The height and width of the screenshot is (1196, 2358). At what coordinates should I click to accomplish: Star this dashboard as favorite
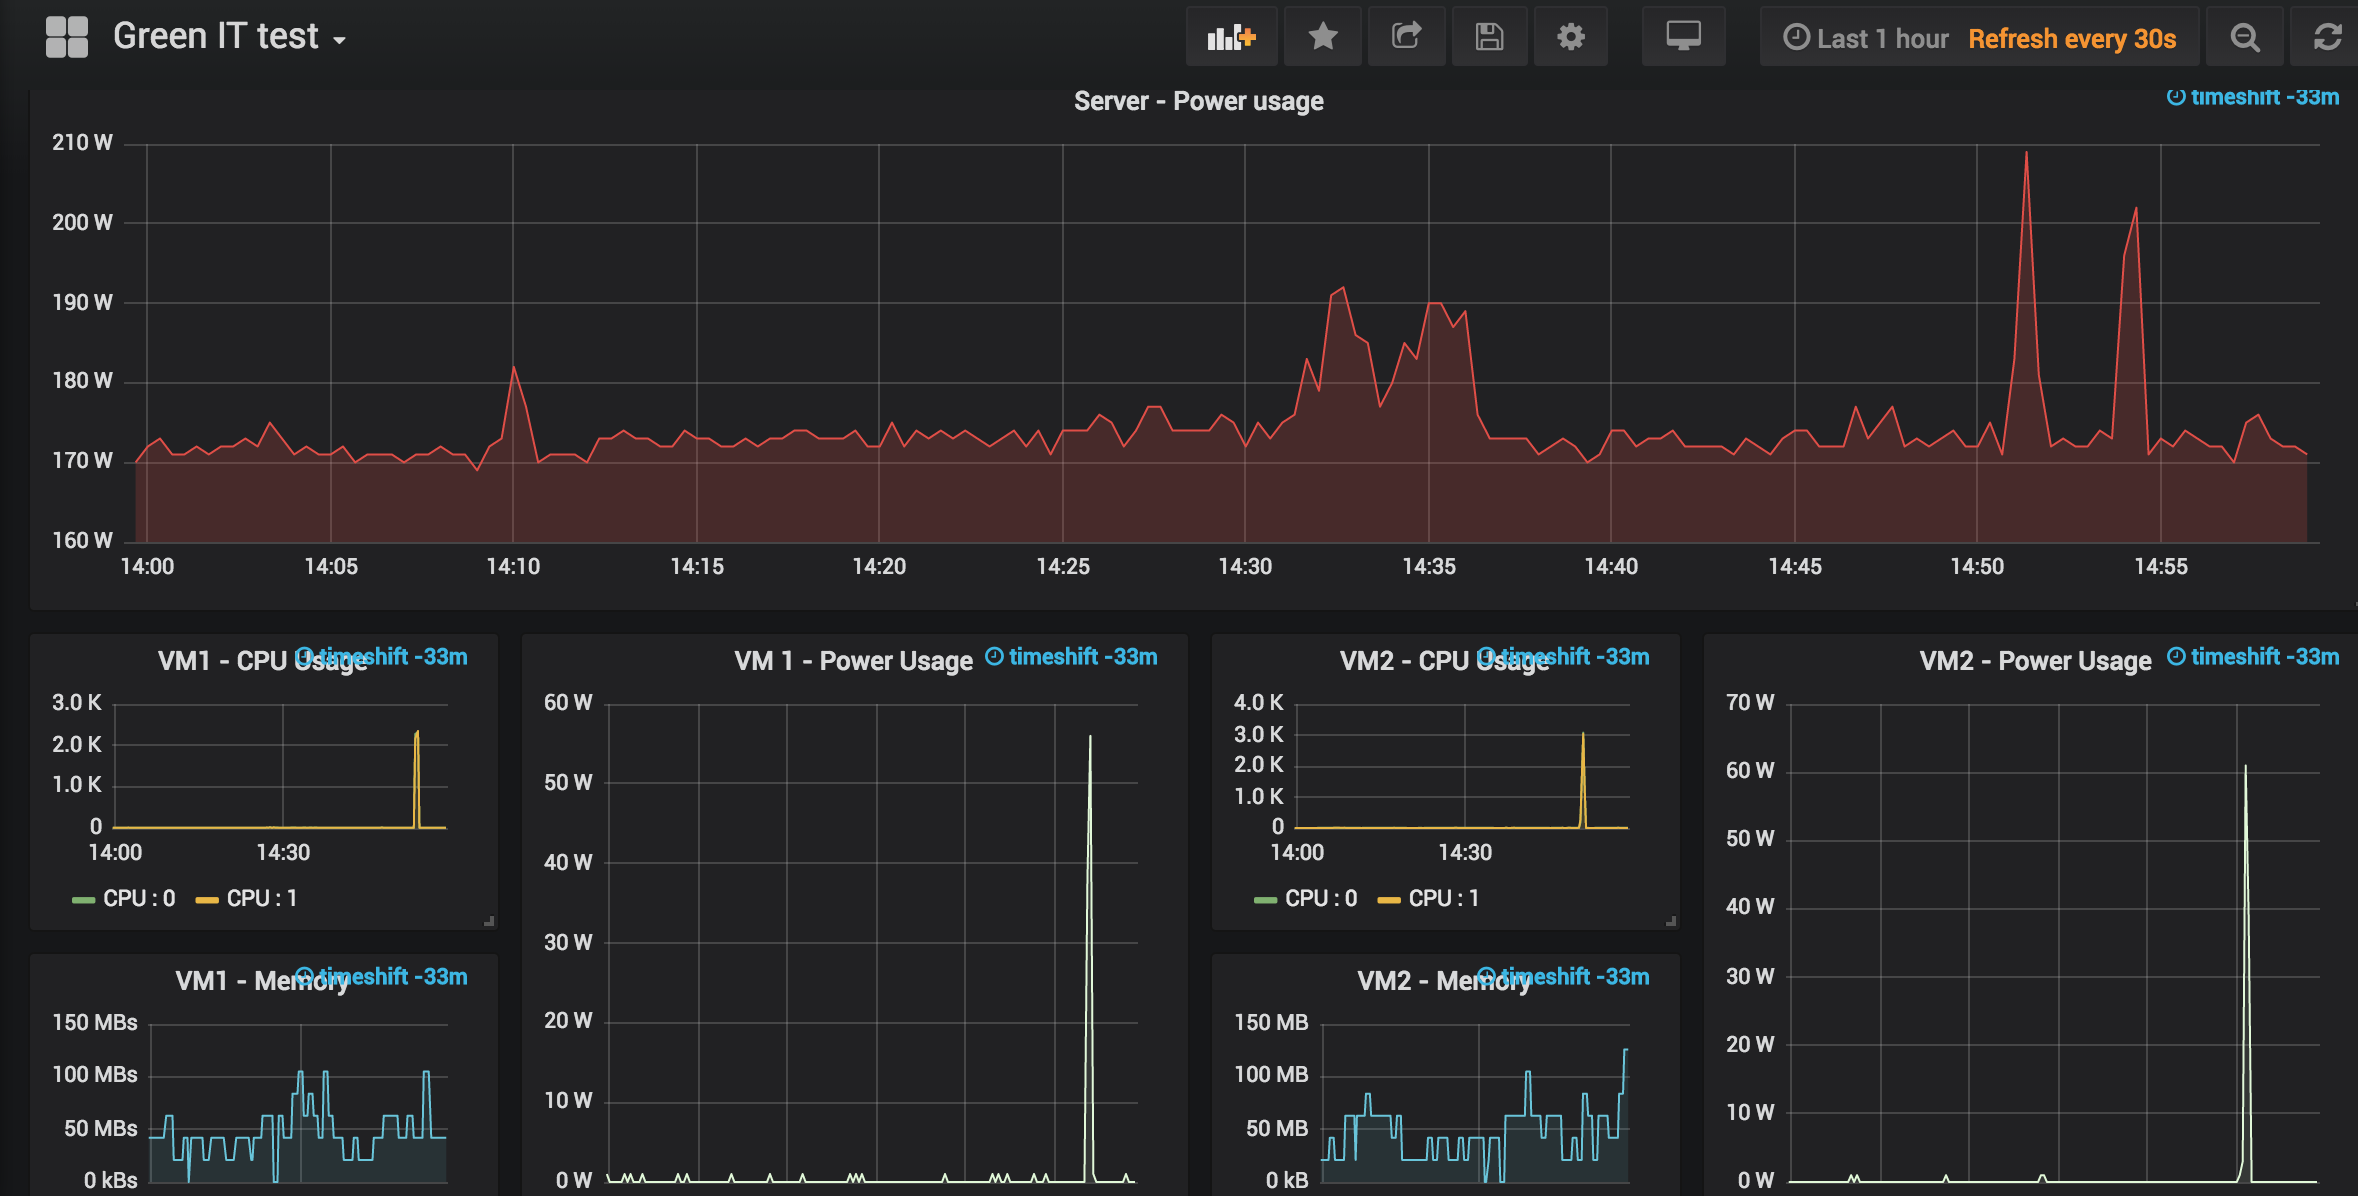click(1322, 37)
